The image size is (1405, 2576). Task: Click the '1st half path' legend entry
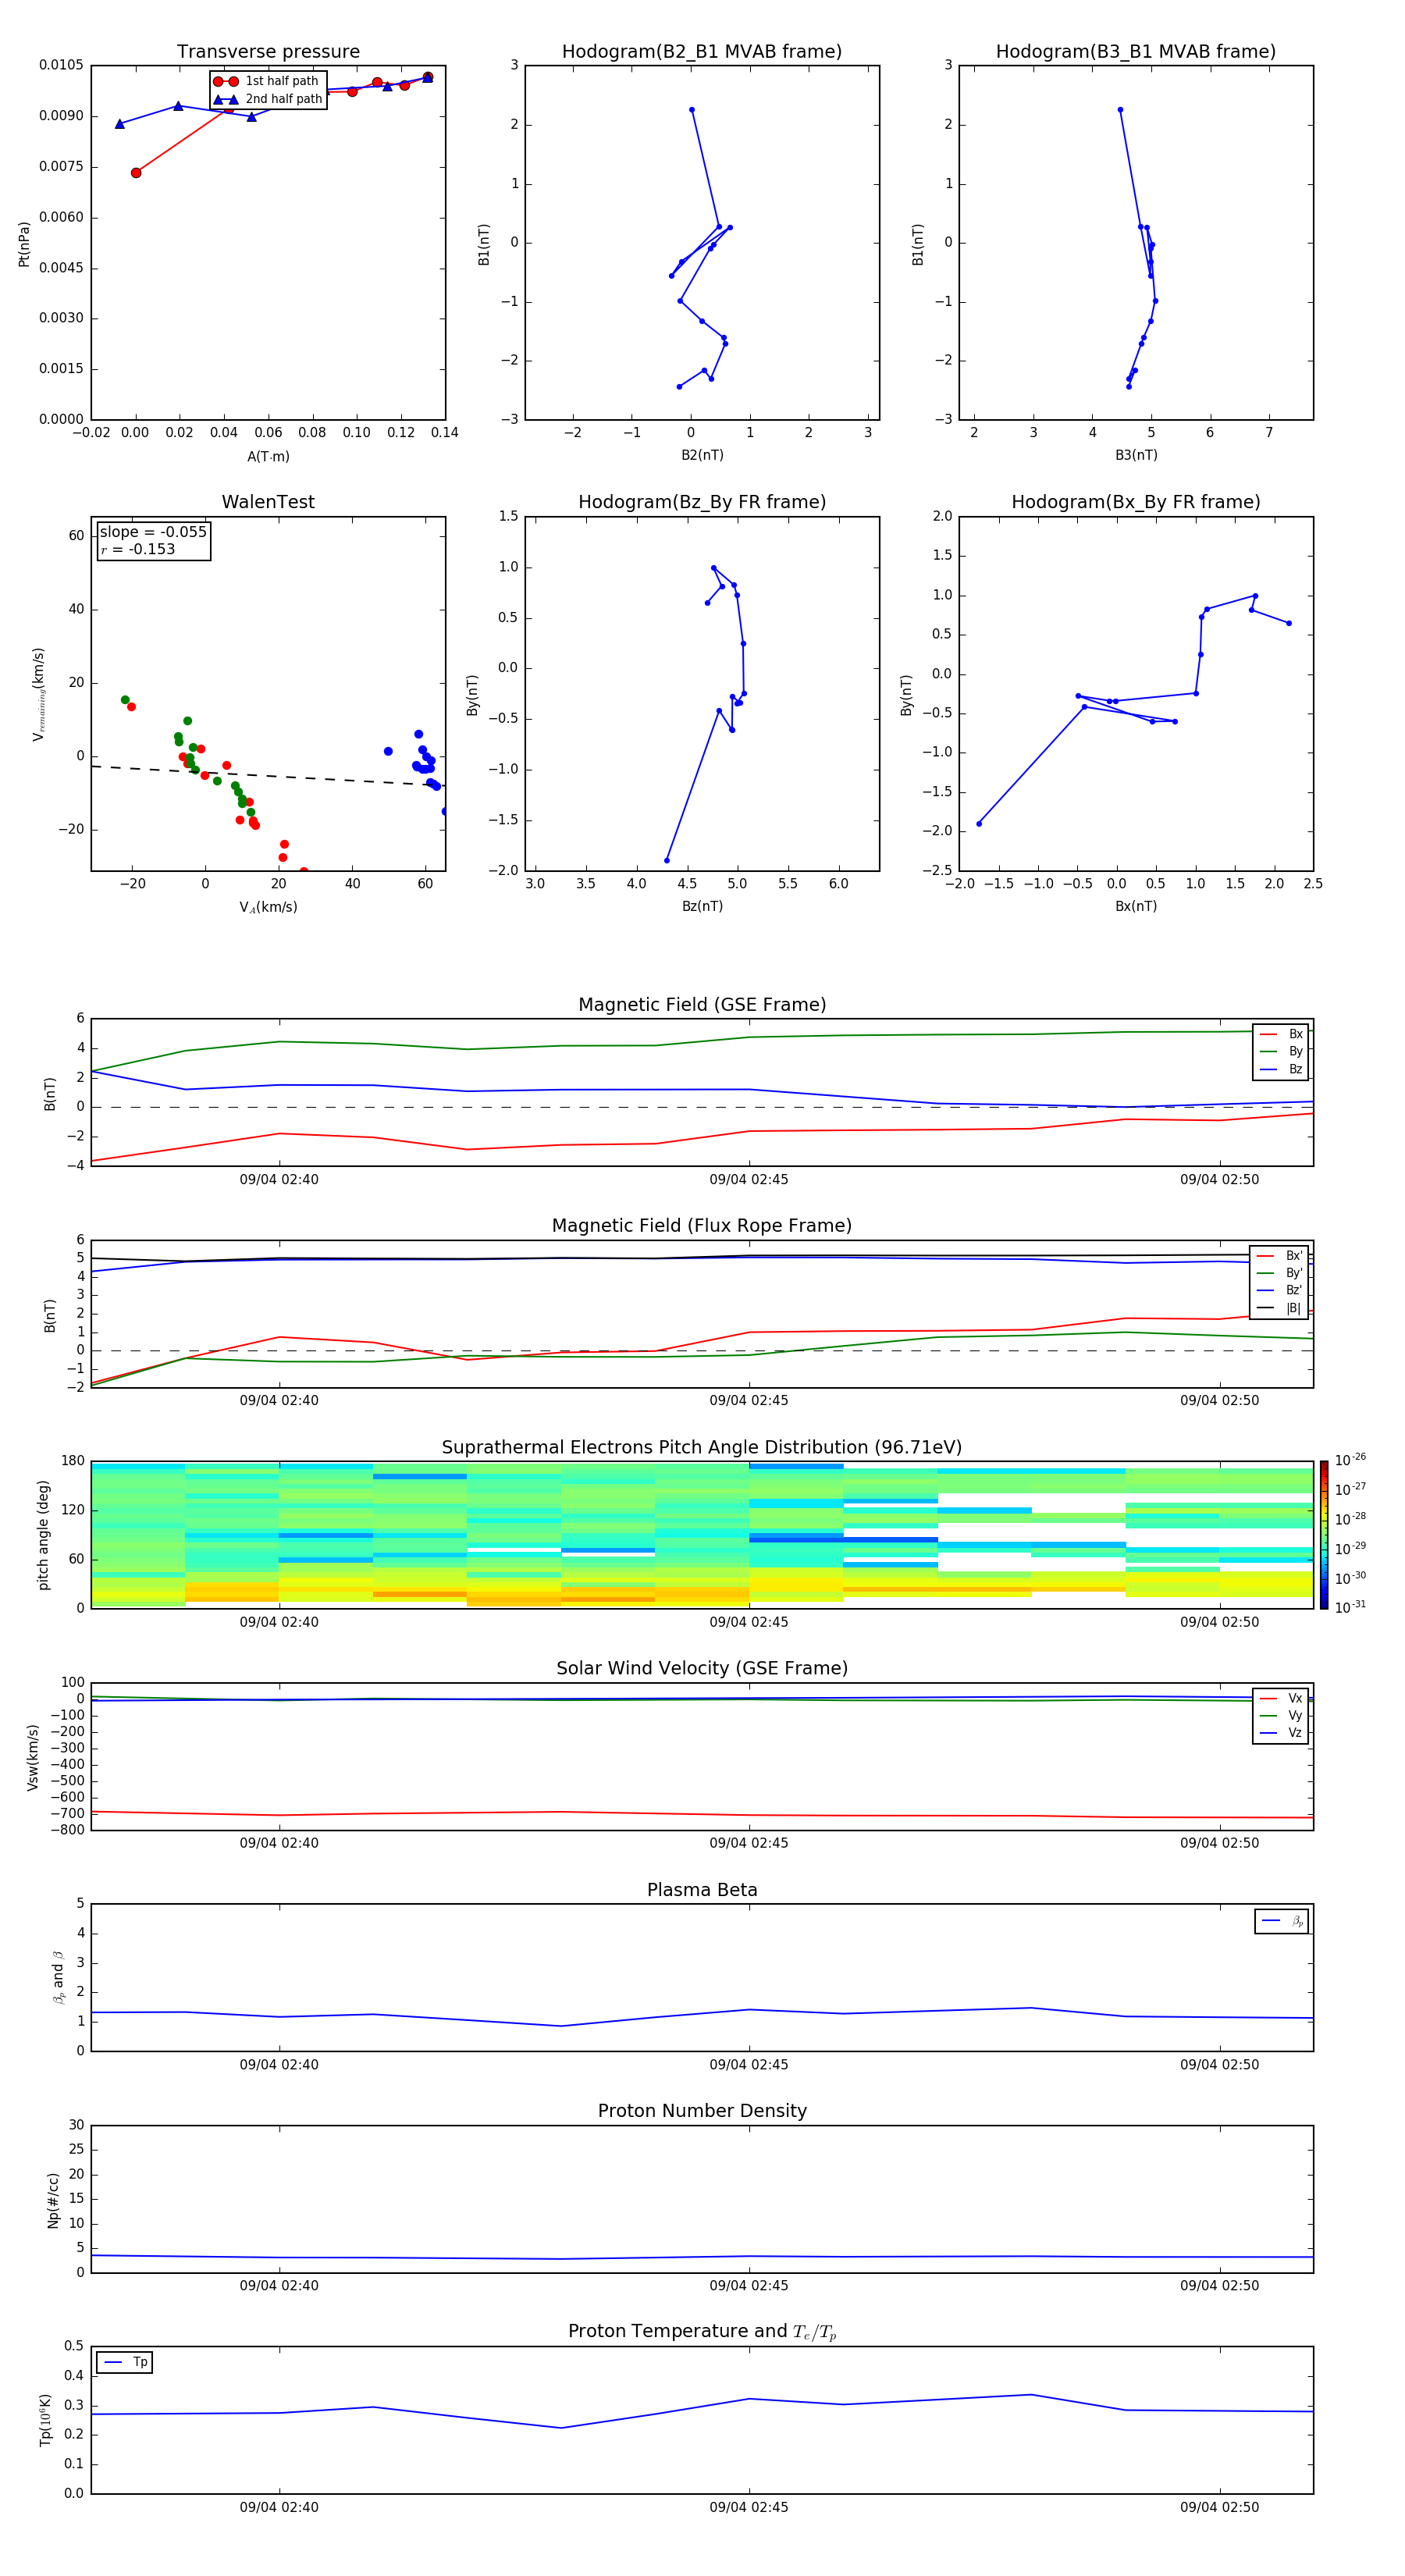point(267,81)
